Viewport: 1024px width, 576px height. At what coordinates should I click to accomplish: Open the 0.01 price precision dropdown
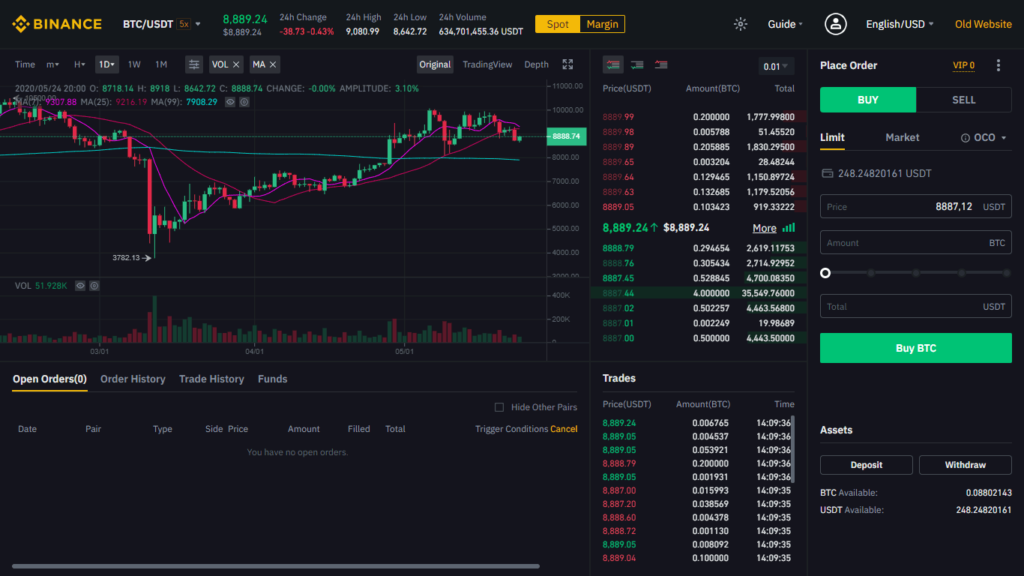pyautogui.click(x=775, y=66)
